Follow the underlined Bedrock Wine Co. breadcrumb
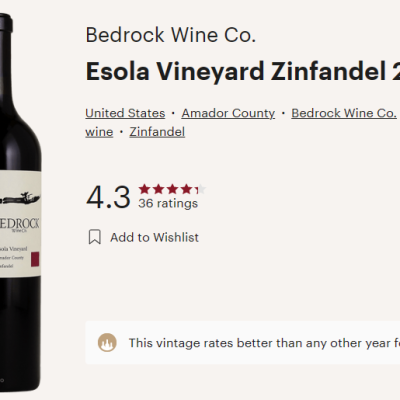400x400 pixels. coord(344,113)
